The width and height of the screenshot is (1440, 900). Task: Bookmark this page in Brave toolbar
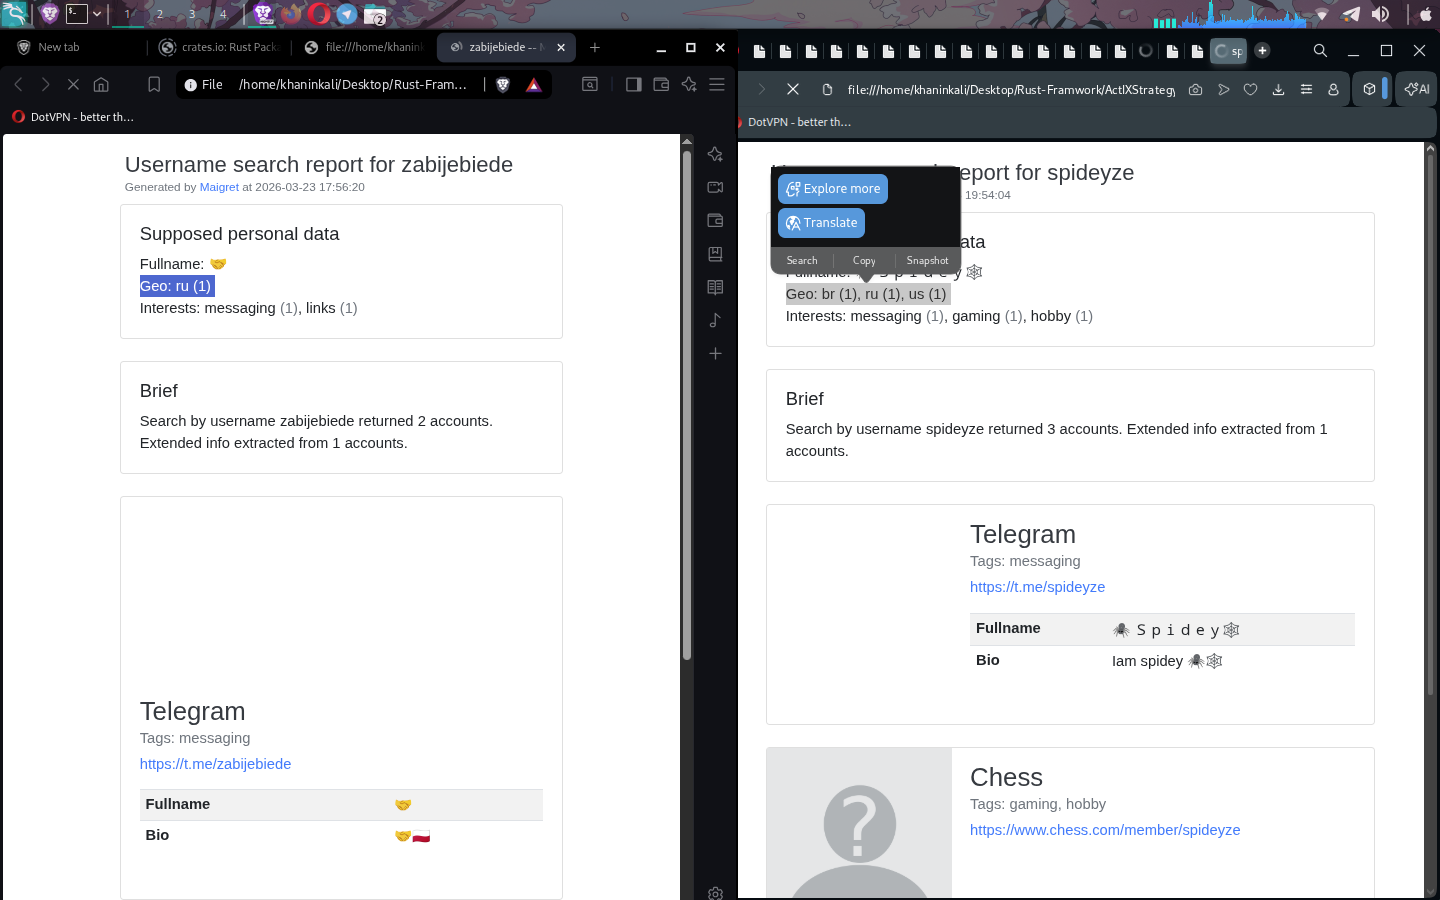click(154, 85)
